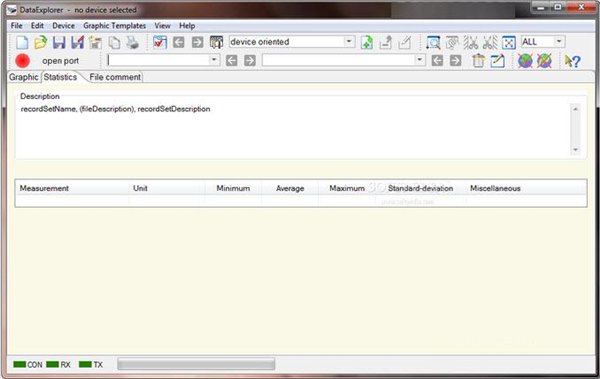The image size is (600, 379).
Task: Click the Maximum column header
Action: point(347,188)
